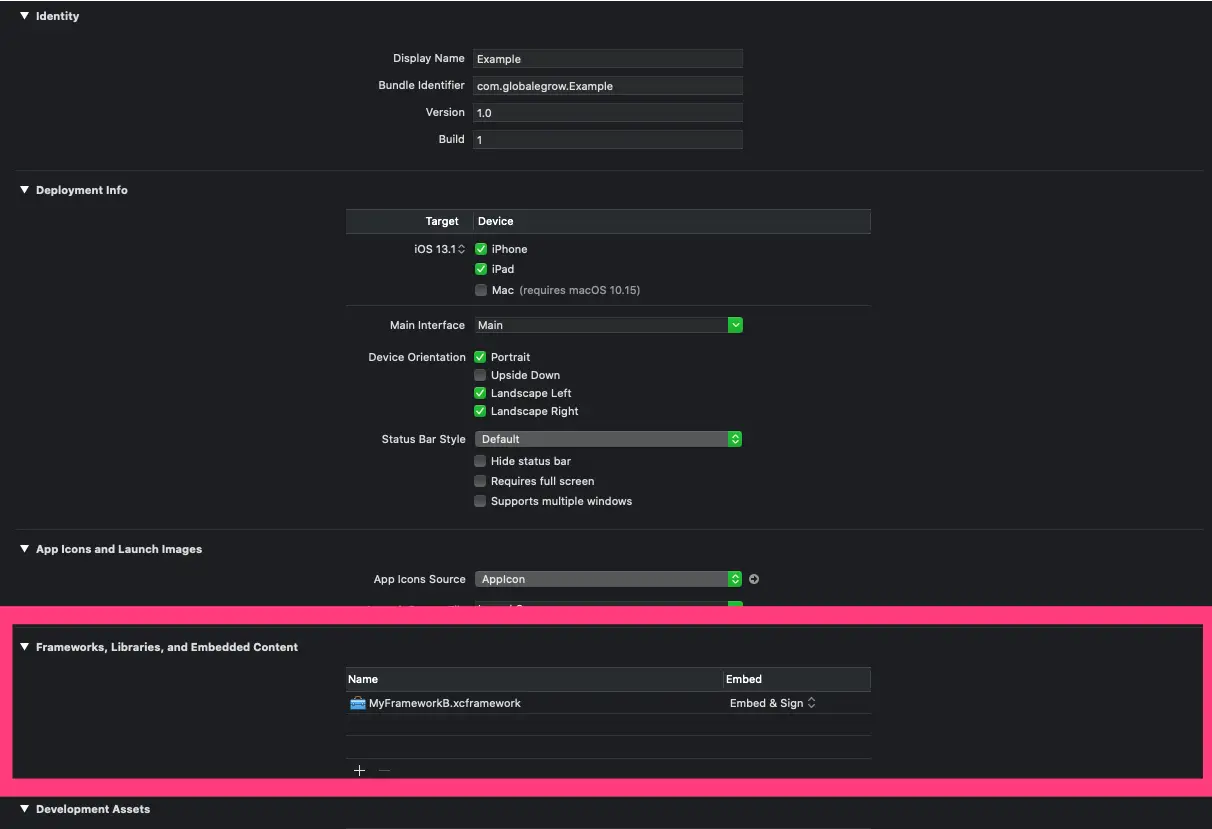The height and width of the screenshot is (829, 1212).
Task: Click the MyFrameworkB toolbox icon
Action: [358, 703]
